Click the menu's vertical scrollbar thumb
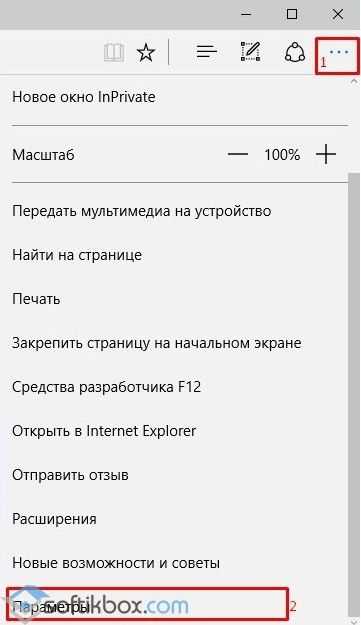The image size is (361, 625). click(x=354, y=393)
